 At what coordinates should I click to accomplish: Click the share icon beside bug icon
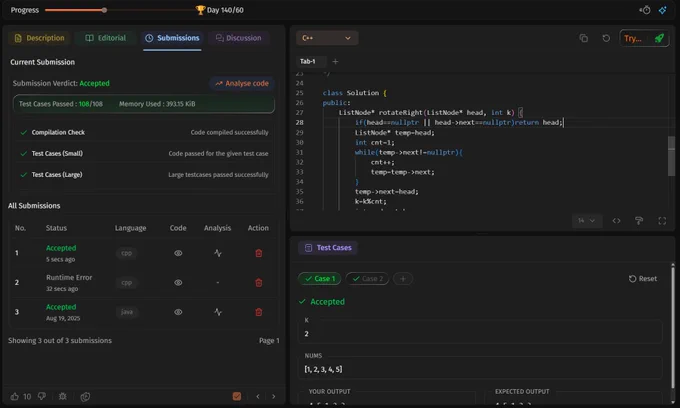tap(85, 396)
